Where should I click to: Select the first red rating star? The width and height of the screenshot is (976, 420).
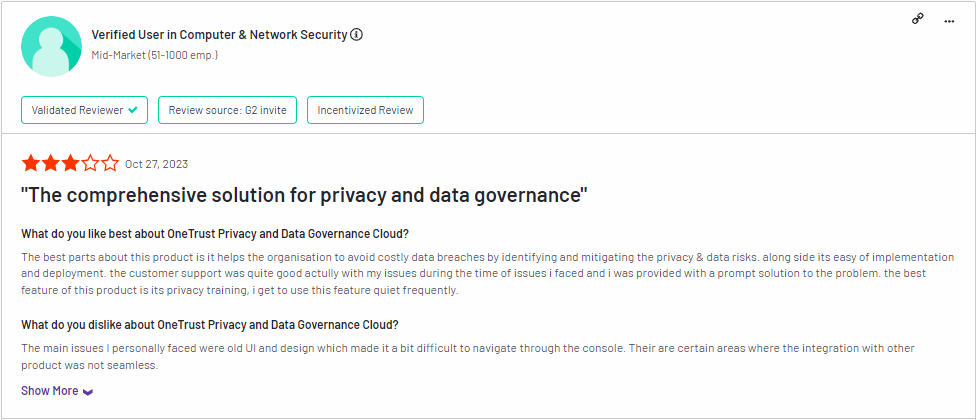tap(30, 164)
